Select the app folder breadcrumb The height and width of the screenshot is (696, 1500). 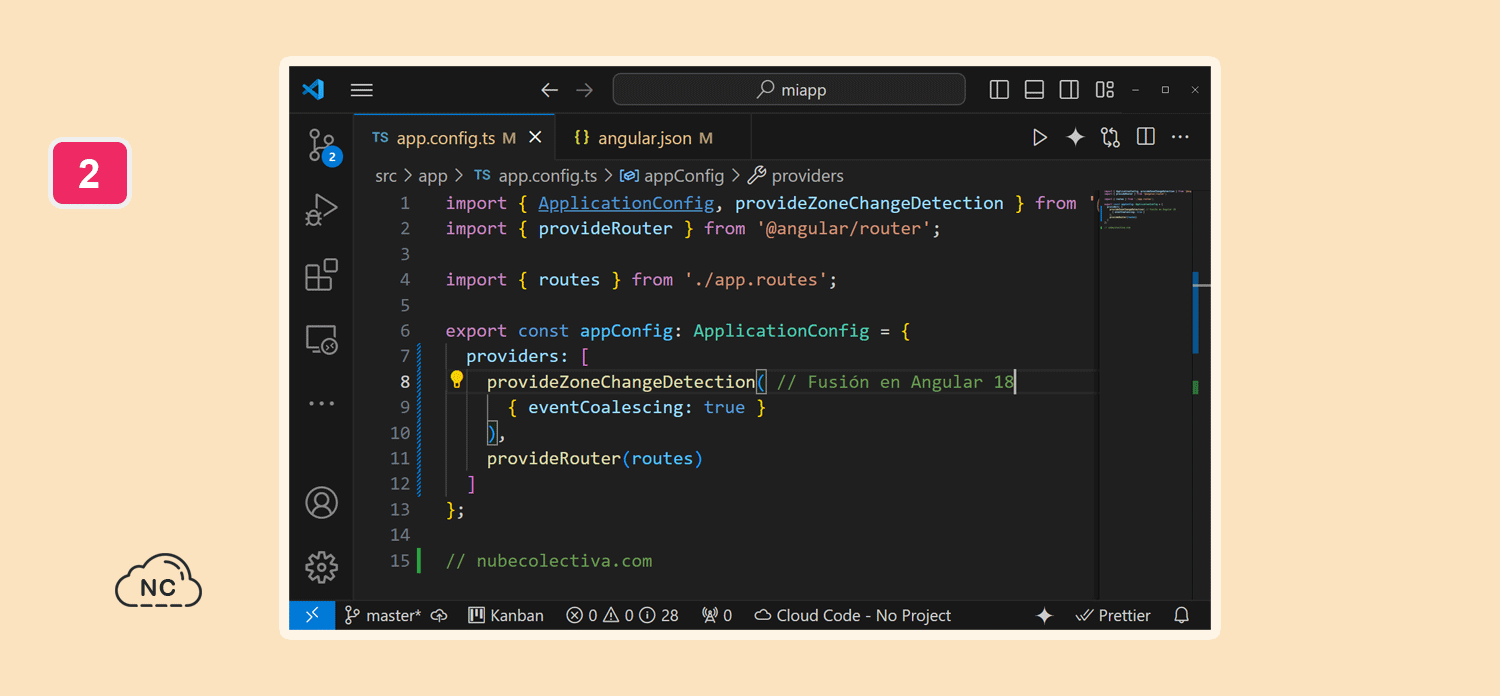pos(433,176)
